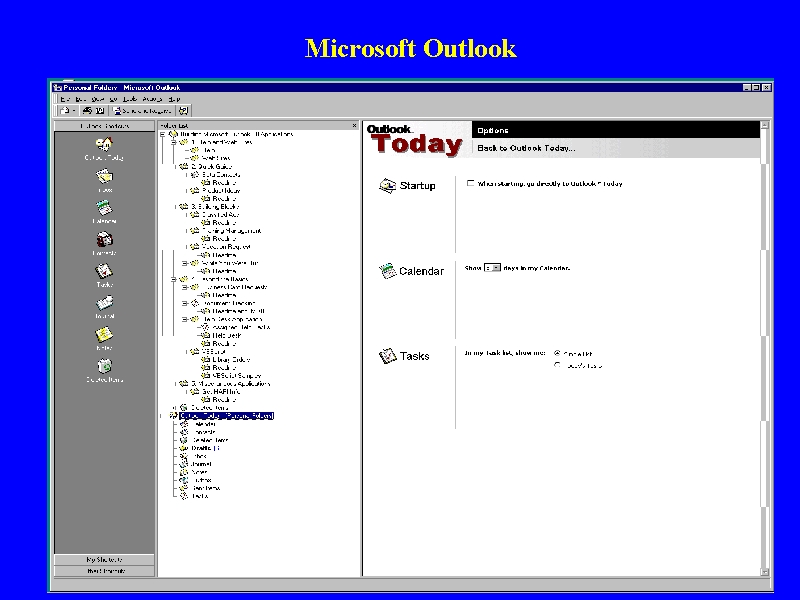Select "Assigned Help Tasks" folder in tree
Screen dimensions: 800x600
241,327
